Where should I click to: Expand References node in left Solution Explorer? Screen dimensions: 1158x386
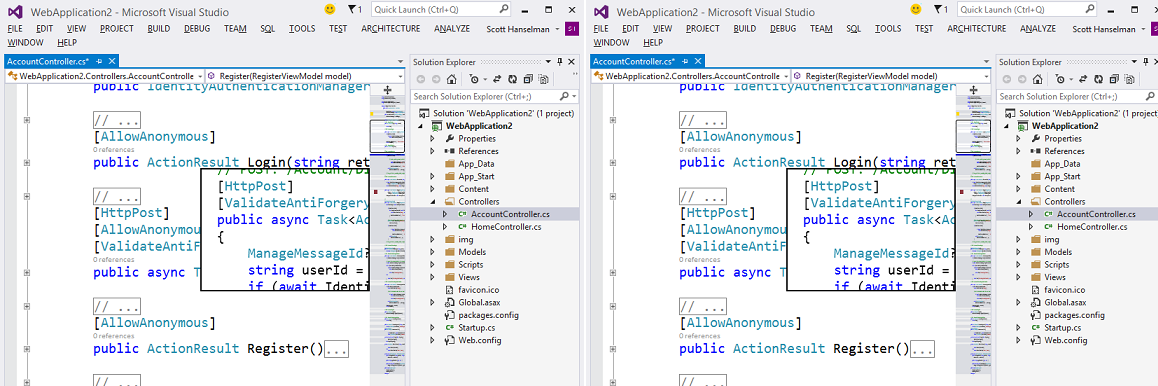point(433,151)
